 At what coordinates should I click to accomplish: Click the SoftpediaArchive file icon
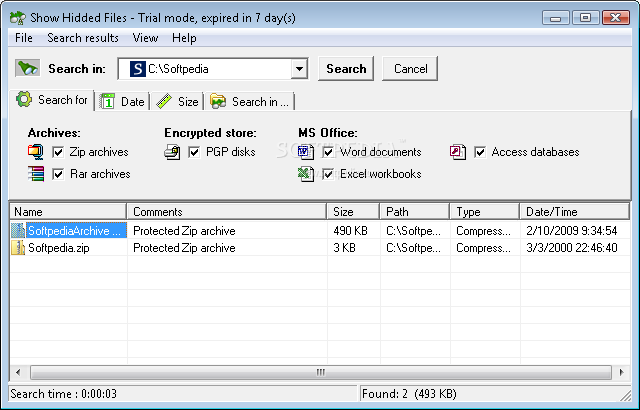tap(18, 231)
